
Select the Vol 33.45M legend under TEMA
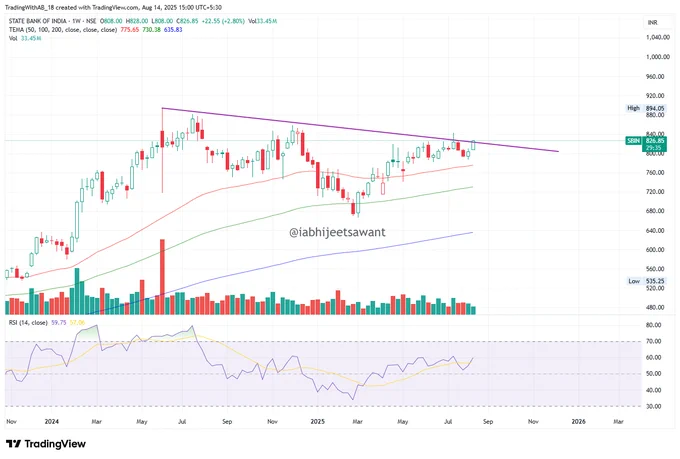(25, 38)
